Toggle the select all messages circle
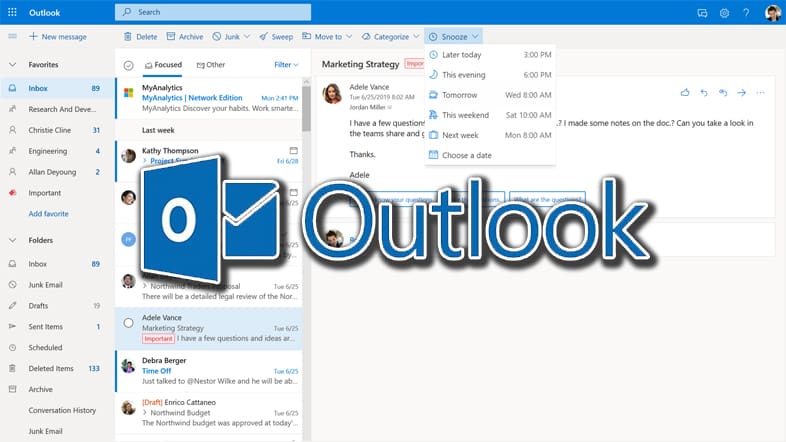The height and width of the screenshot is (442, 786). (x=128, y=65)
